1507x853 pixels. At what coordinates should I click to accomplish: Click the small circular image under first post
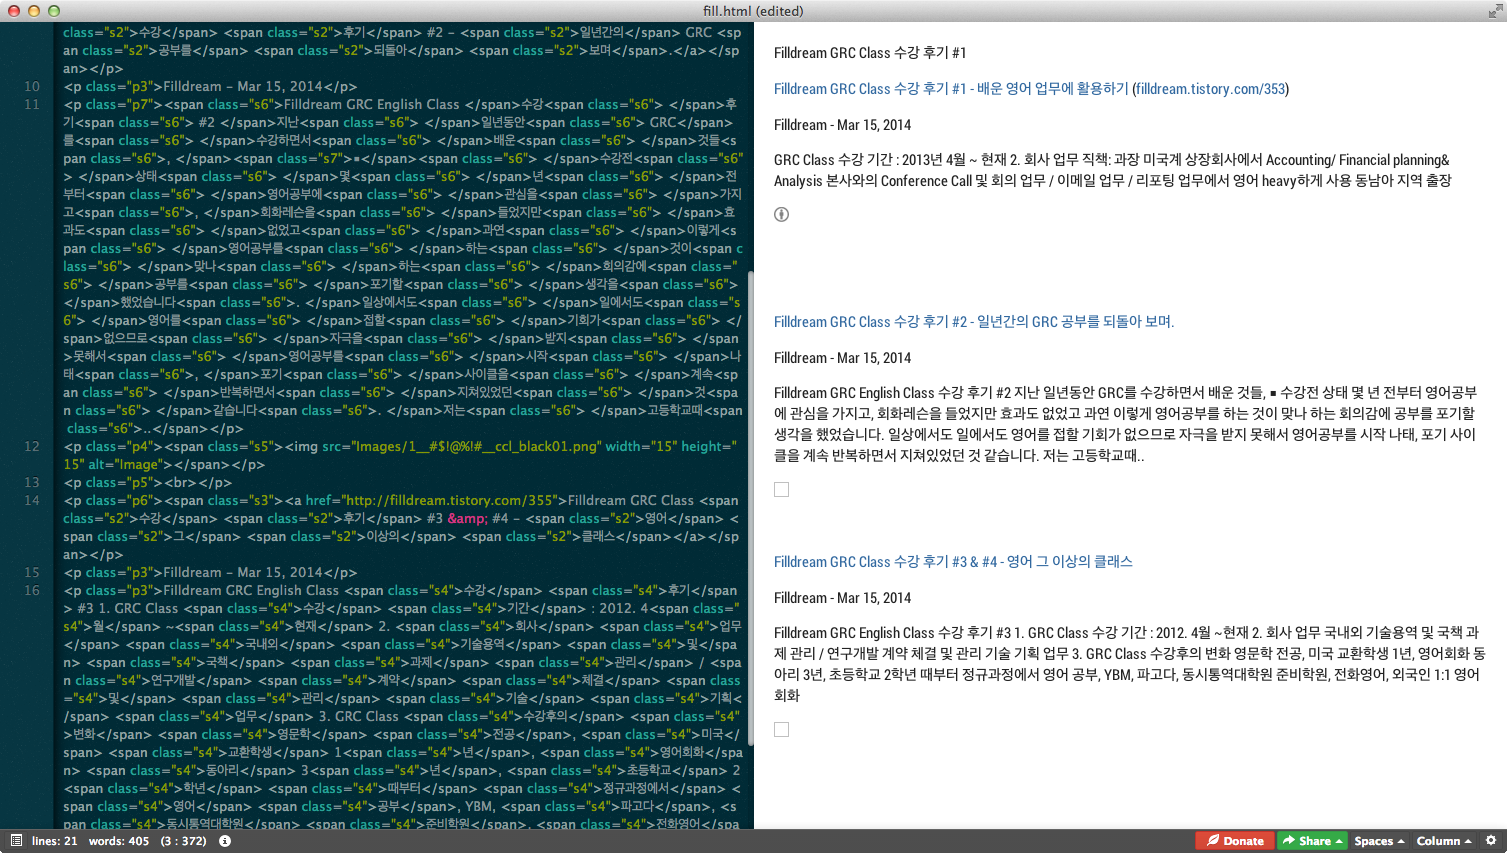click(x=782, y=214)
